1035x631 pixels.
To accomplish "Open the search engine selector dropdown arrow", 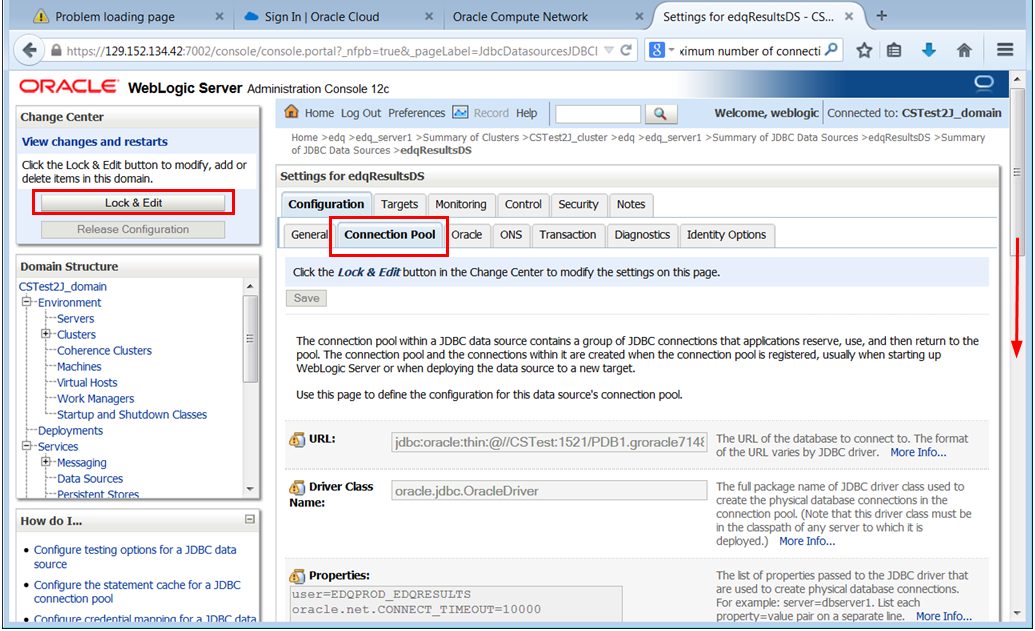I will tap(672, 50).
